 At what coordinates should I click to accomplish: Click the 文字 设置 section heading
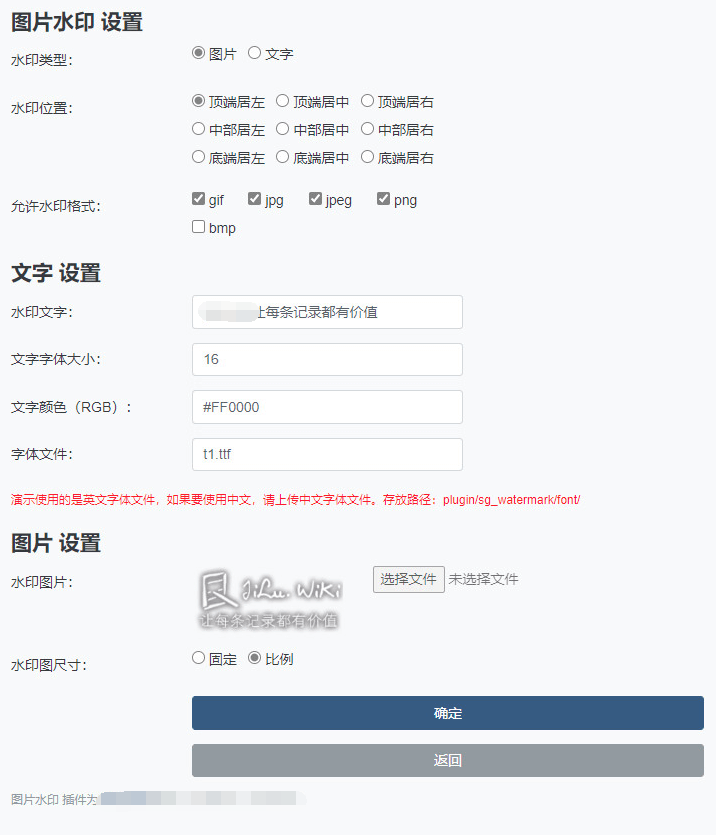click(56, 273)
